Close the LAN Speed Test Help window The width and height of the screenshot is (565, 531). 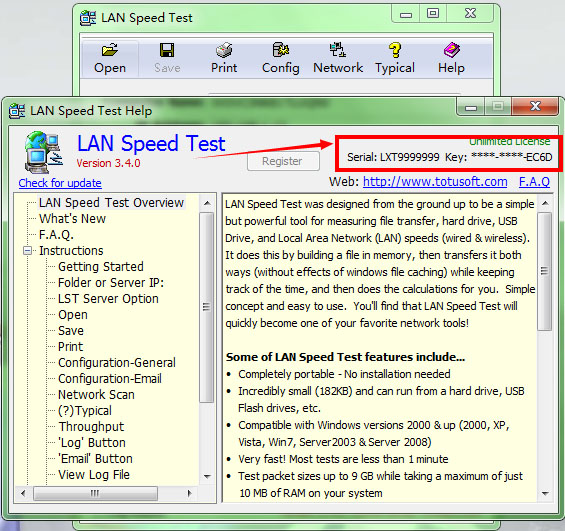point(535,106)
